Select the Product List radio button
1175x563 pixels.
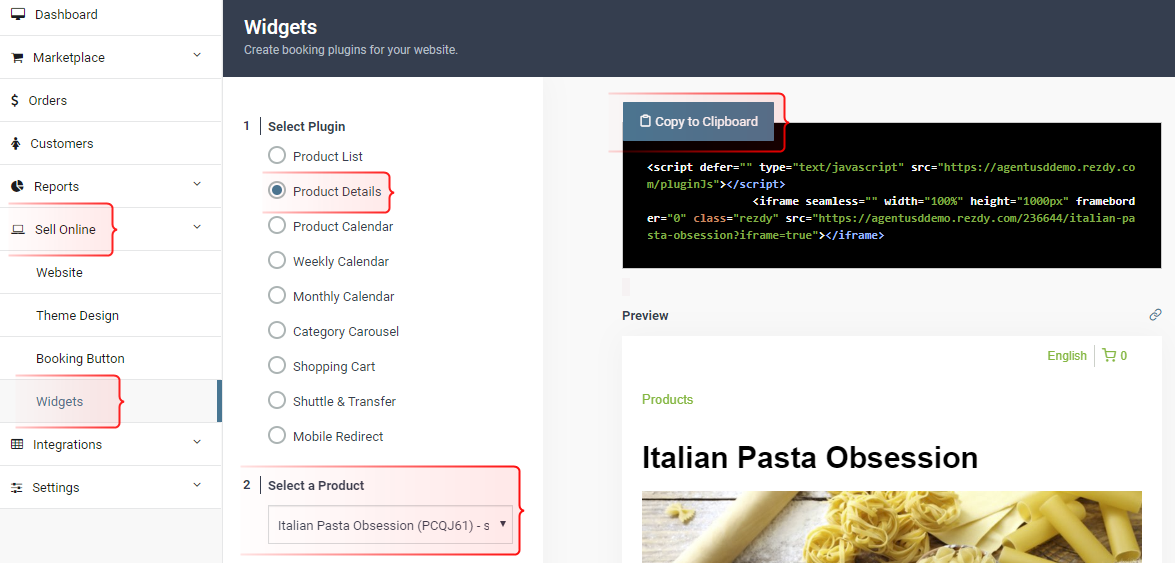(x=277, y=155)
